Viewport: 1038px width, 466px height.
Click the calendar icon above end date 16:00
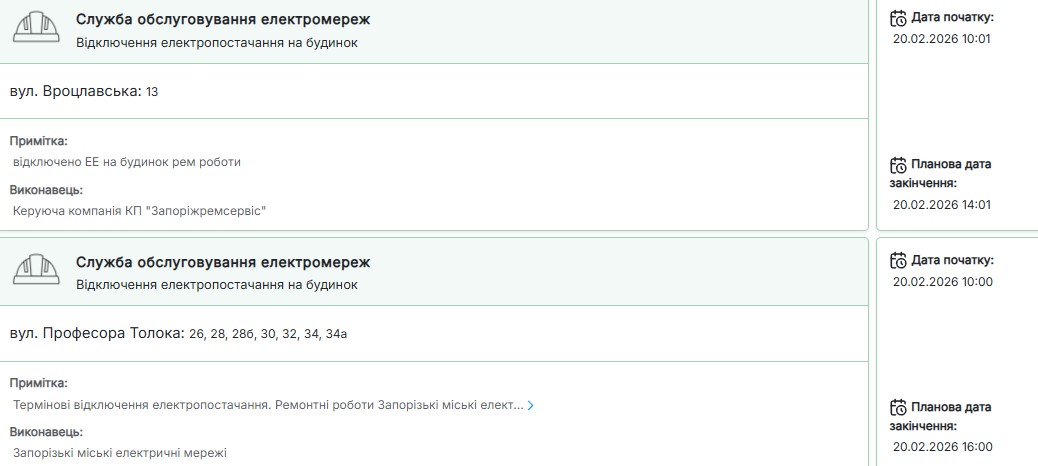pyautogui.click(x=898, y=408)
